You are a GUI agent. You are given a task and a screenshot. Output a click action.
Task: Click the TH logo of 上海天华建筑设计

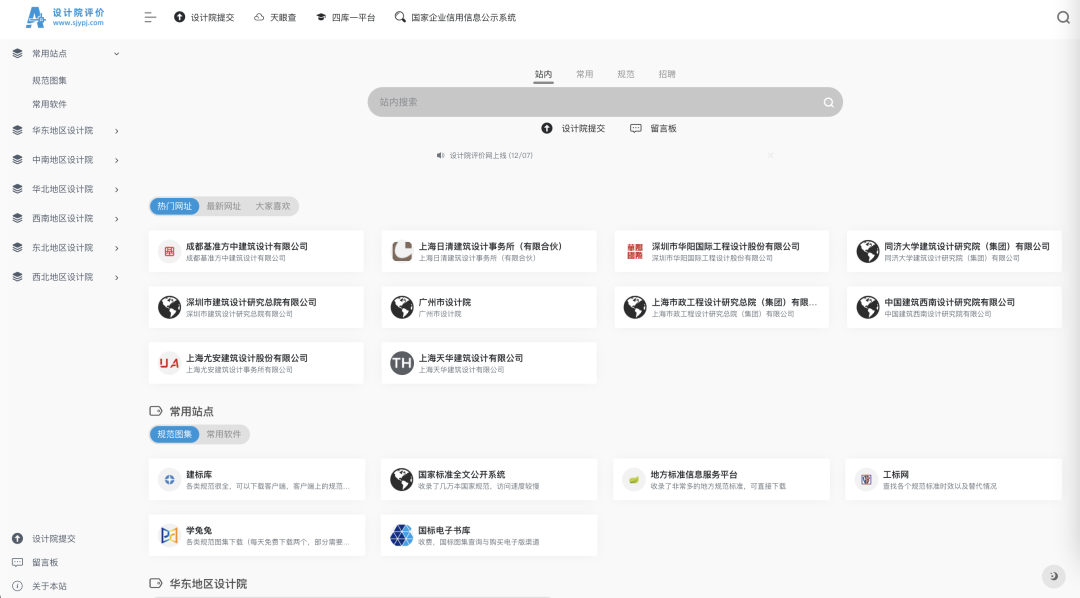pos(402,363)
